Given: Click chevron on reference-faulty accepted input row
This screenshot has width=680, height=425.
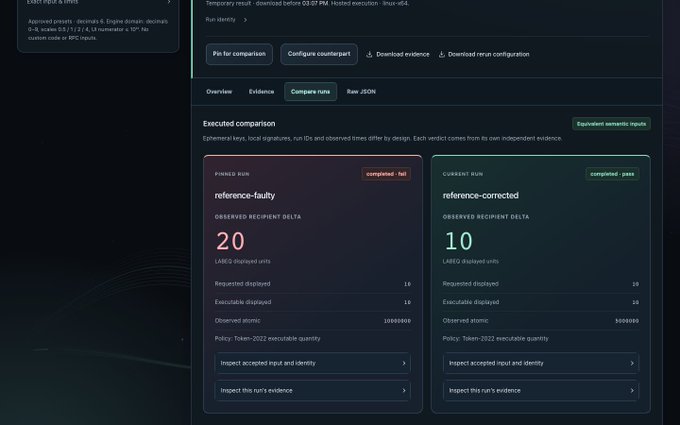Looking at the screenshot, I should point(404,363).
